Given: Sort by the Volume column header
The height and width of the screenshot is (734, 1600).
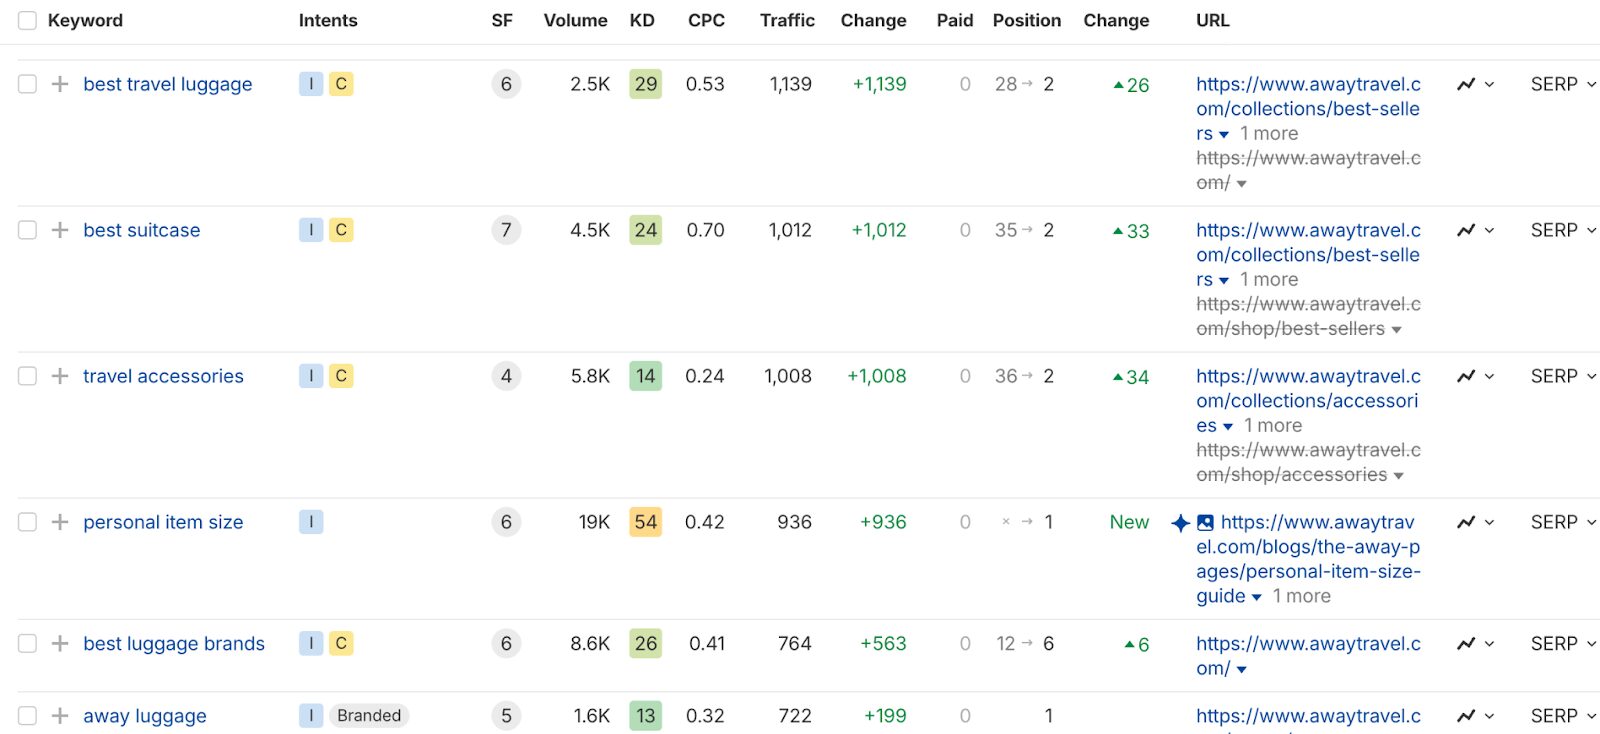Looking at the screenshot, I should click(575, 20).
